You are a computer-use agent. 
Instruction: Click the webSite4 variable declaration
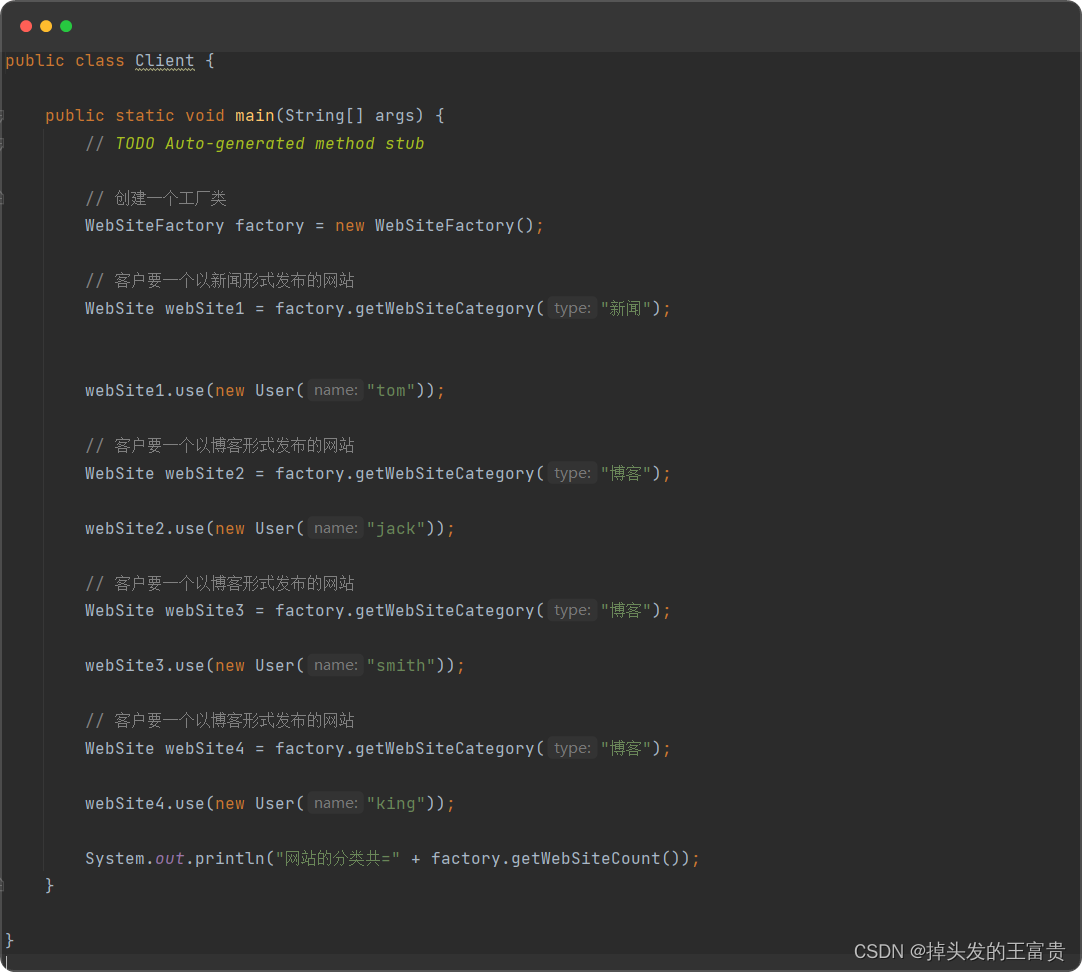(x=205, y=748)
